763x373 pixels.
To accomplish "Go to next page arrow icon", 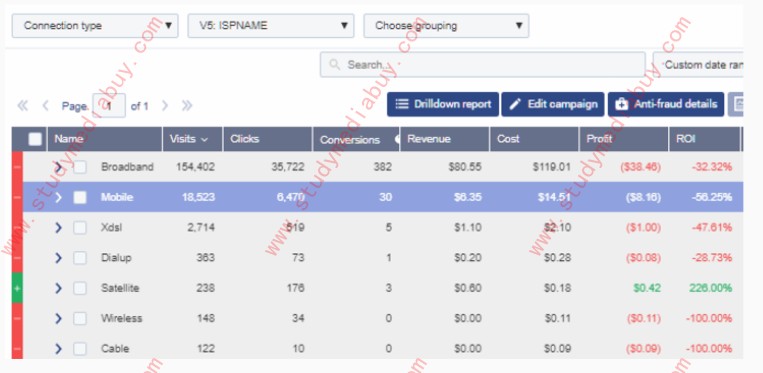I will [164, 106].
